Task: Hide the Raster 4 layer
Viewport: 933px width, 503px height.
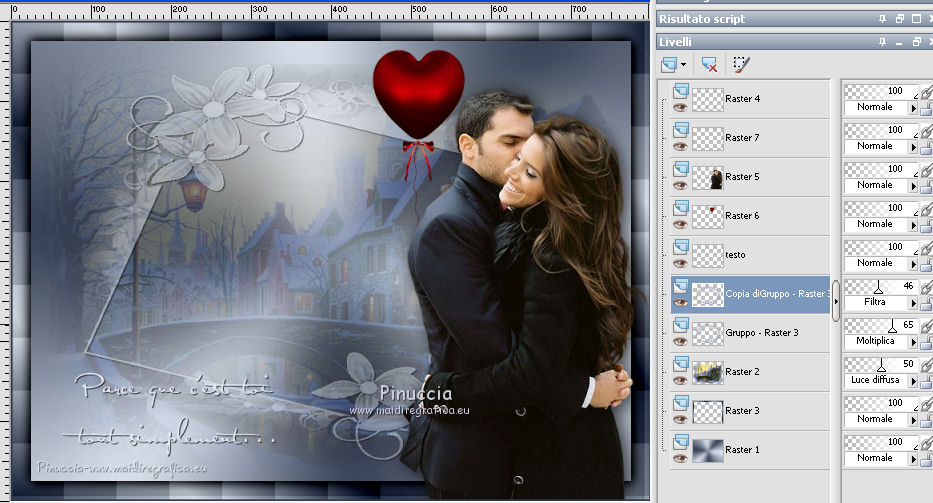Action: tap(680, 108)
